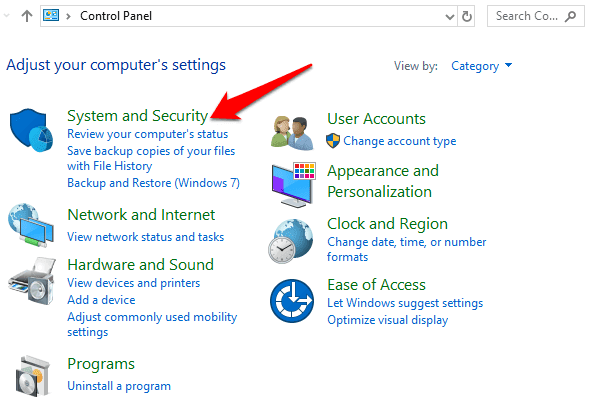Screen dimensions: 590x407
Task: Click Change account type link
Action: tap(400, 141)
